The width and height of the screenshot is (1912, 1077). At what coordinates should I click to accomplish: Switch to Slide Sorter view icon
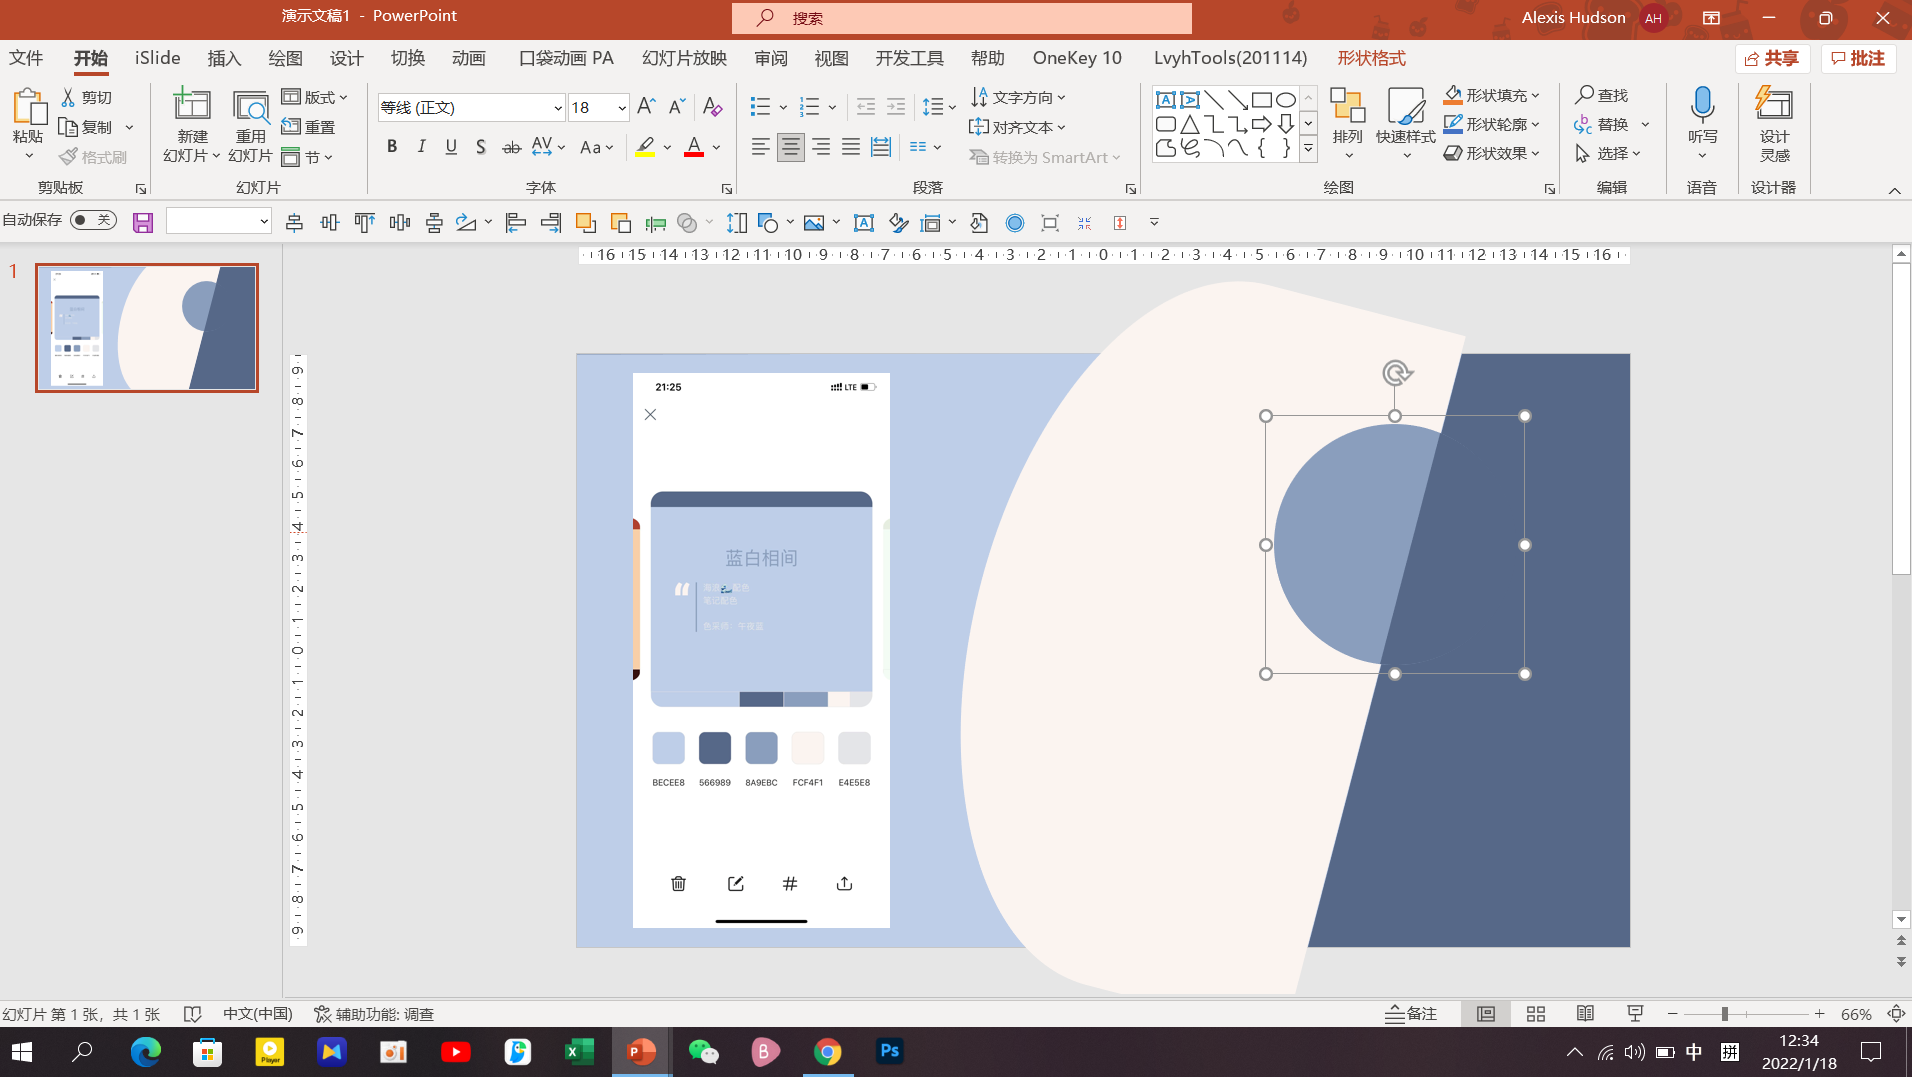coord(1536,1014)
